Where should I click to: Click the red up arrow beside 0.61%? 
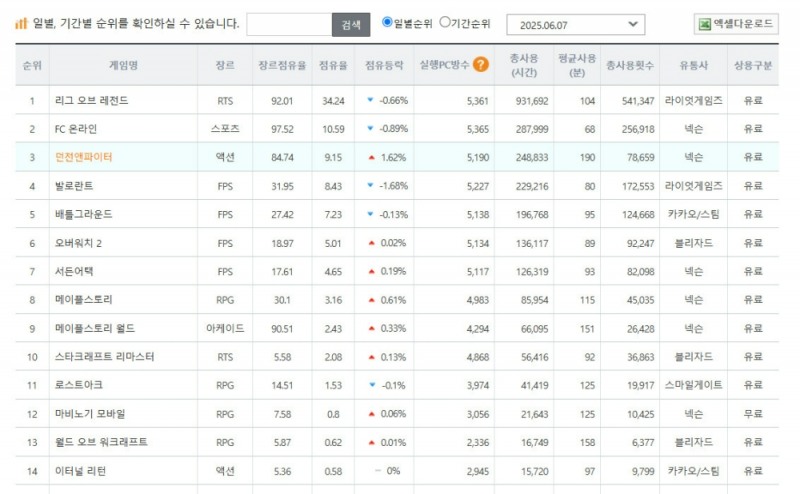point(371,300)
